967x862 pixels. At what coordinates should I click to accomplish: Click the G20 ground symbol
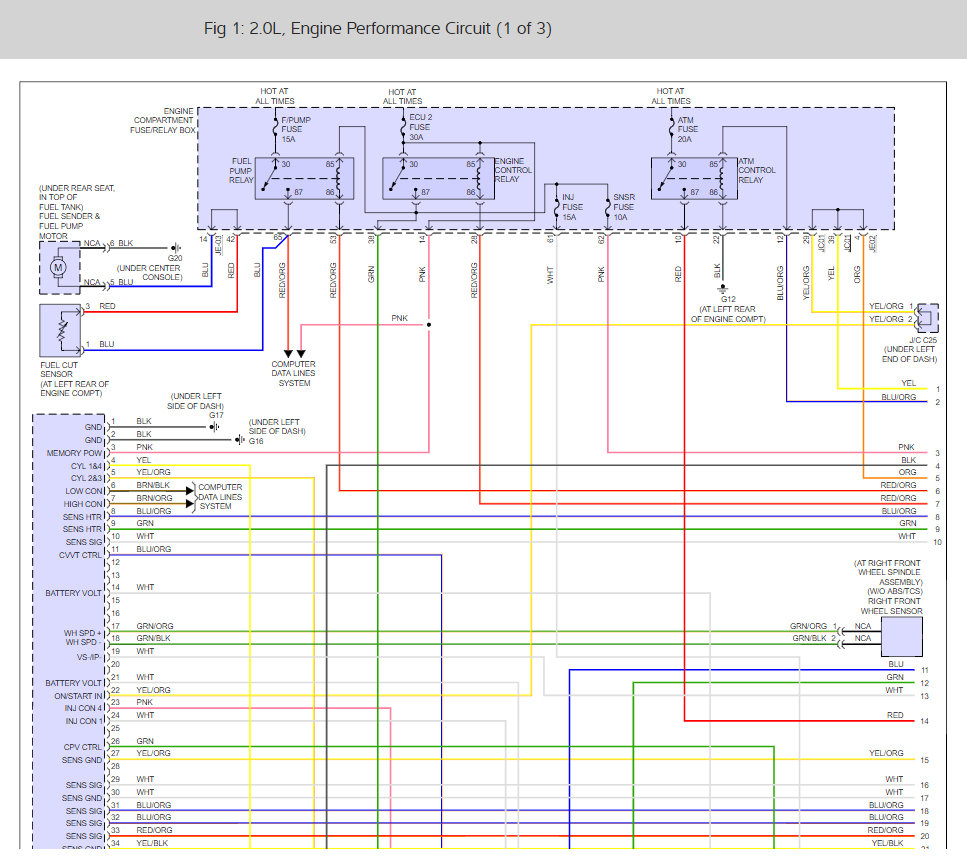click(176, 248)
